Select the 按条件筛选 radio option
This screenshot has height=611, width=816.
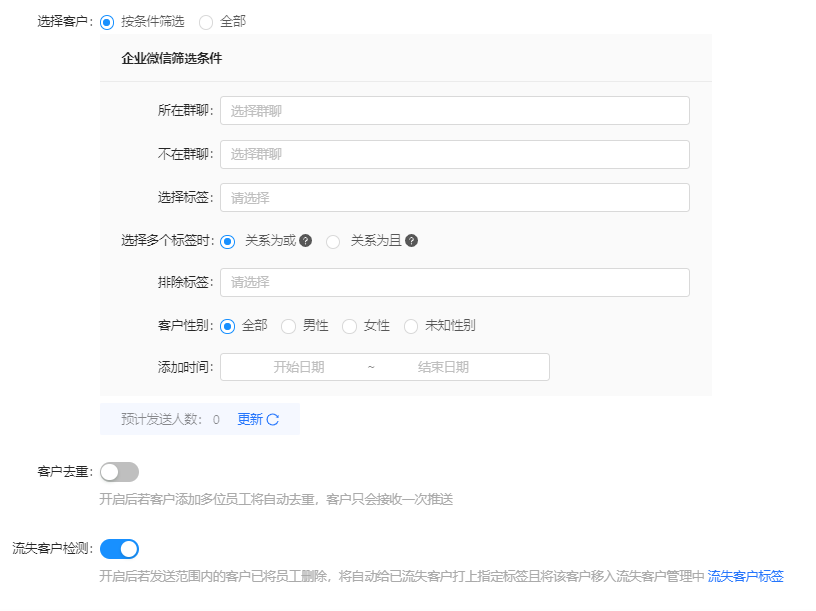point(107,22)
